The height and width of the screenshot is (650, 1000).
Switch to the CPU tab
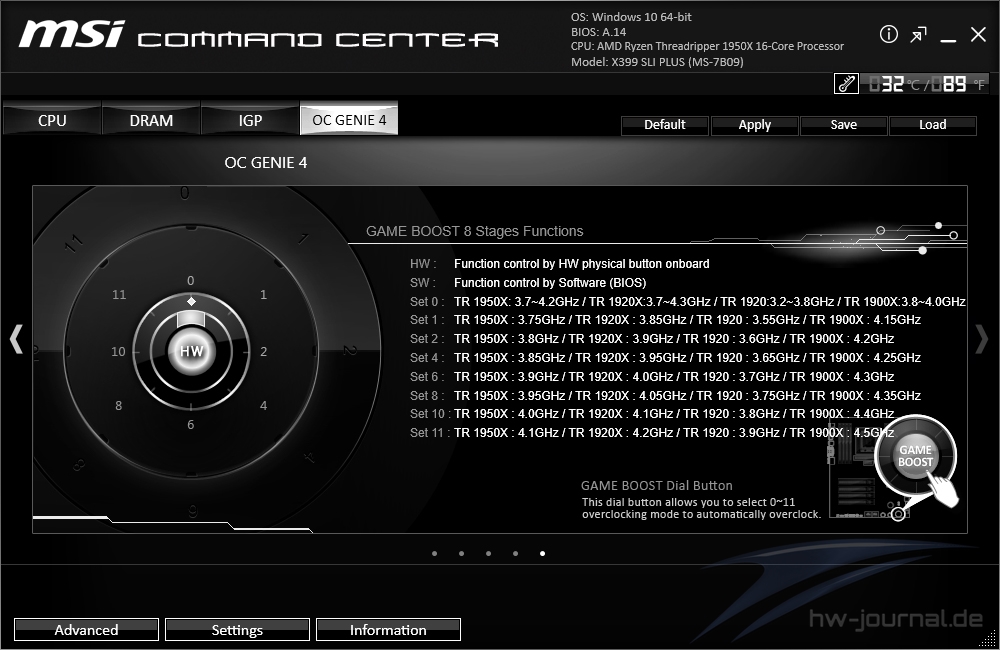52,120
